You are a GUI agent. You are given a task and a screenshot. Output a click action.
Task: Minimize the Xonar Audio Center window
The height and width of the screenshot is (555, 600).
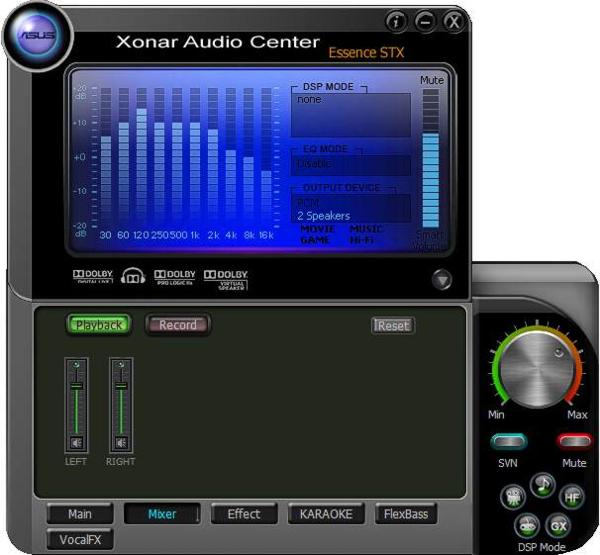pos(425,21)
